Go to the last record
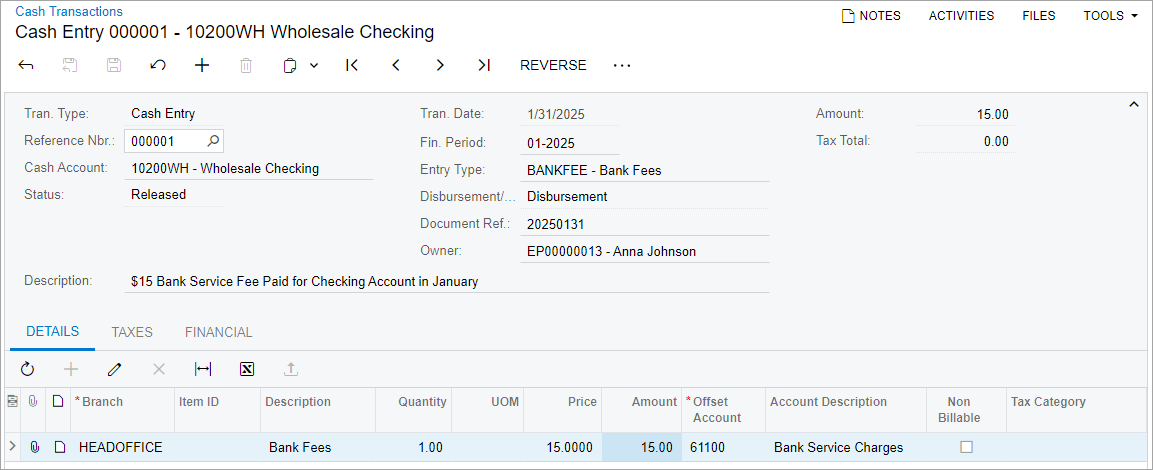This screenshot has width=1153, height=470. pos(484,65)
